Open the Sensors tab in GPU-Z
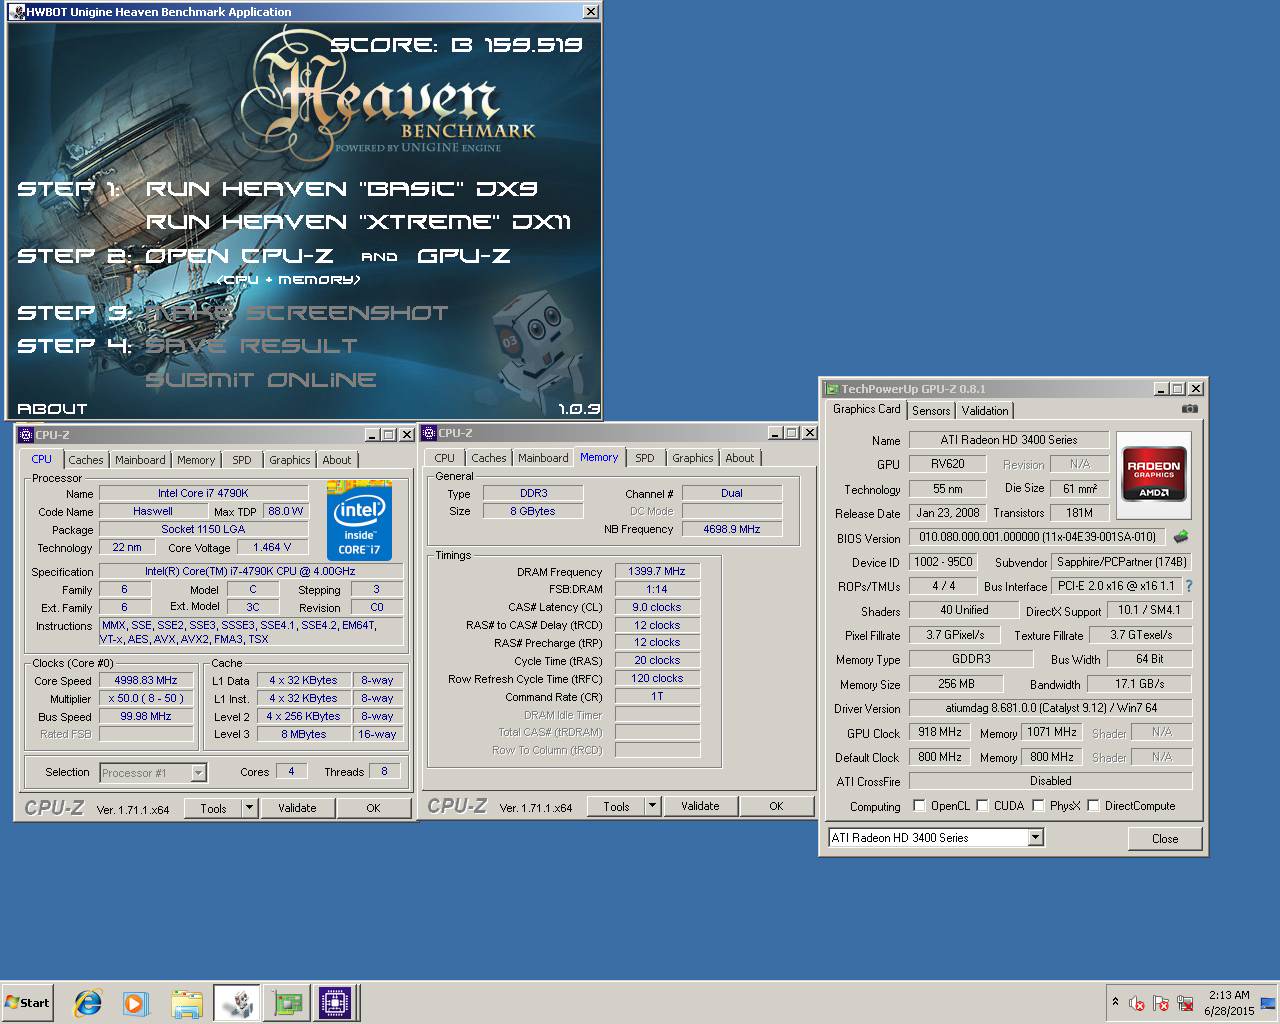This screenshot has height=1024, width=1280. [931, 411]
